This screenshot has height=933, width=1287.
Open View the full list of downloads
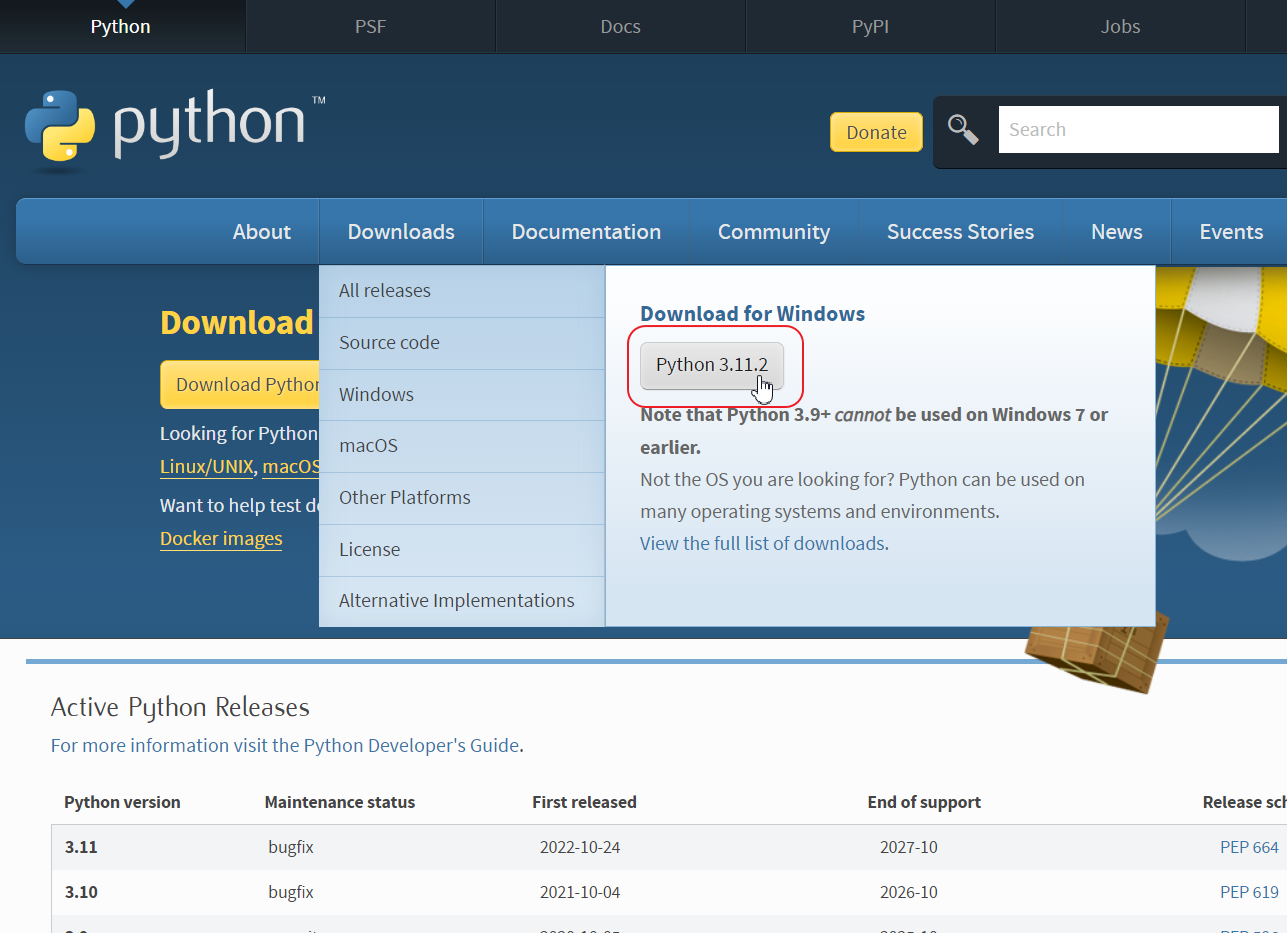tap(762, 543)
